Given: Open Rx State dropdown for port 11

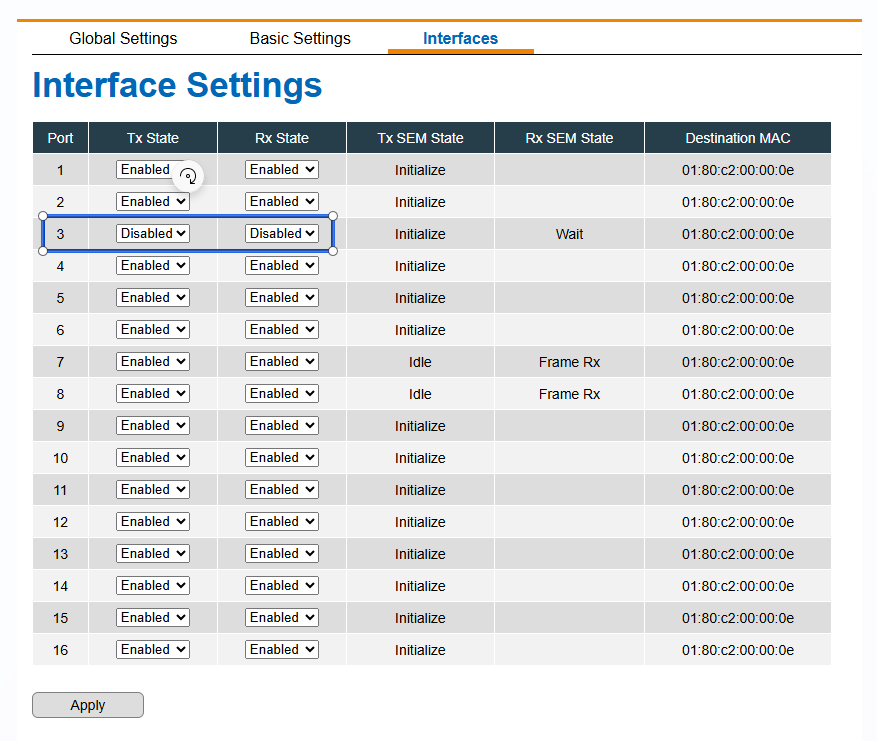Looking at the screenshot, I should click(282, 489).
